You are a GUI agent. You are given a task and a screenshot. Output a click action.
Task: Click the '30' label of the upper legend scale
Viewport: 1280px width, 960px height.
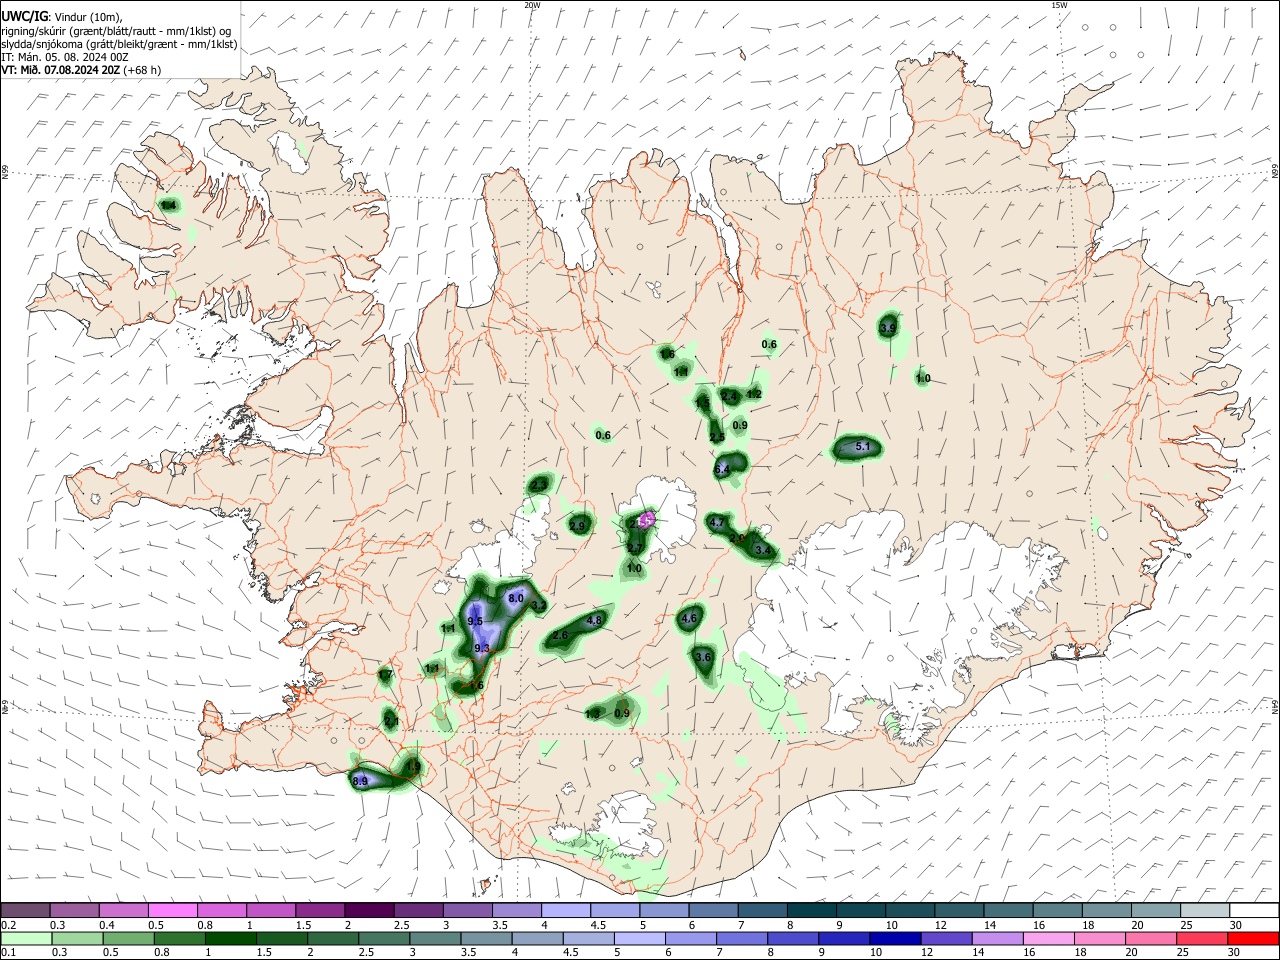(x=1236, y=925)
